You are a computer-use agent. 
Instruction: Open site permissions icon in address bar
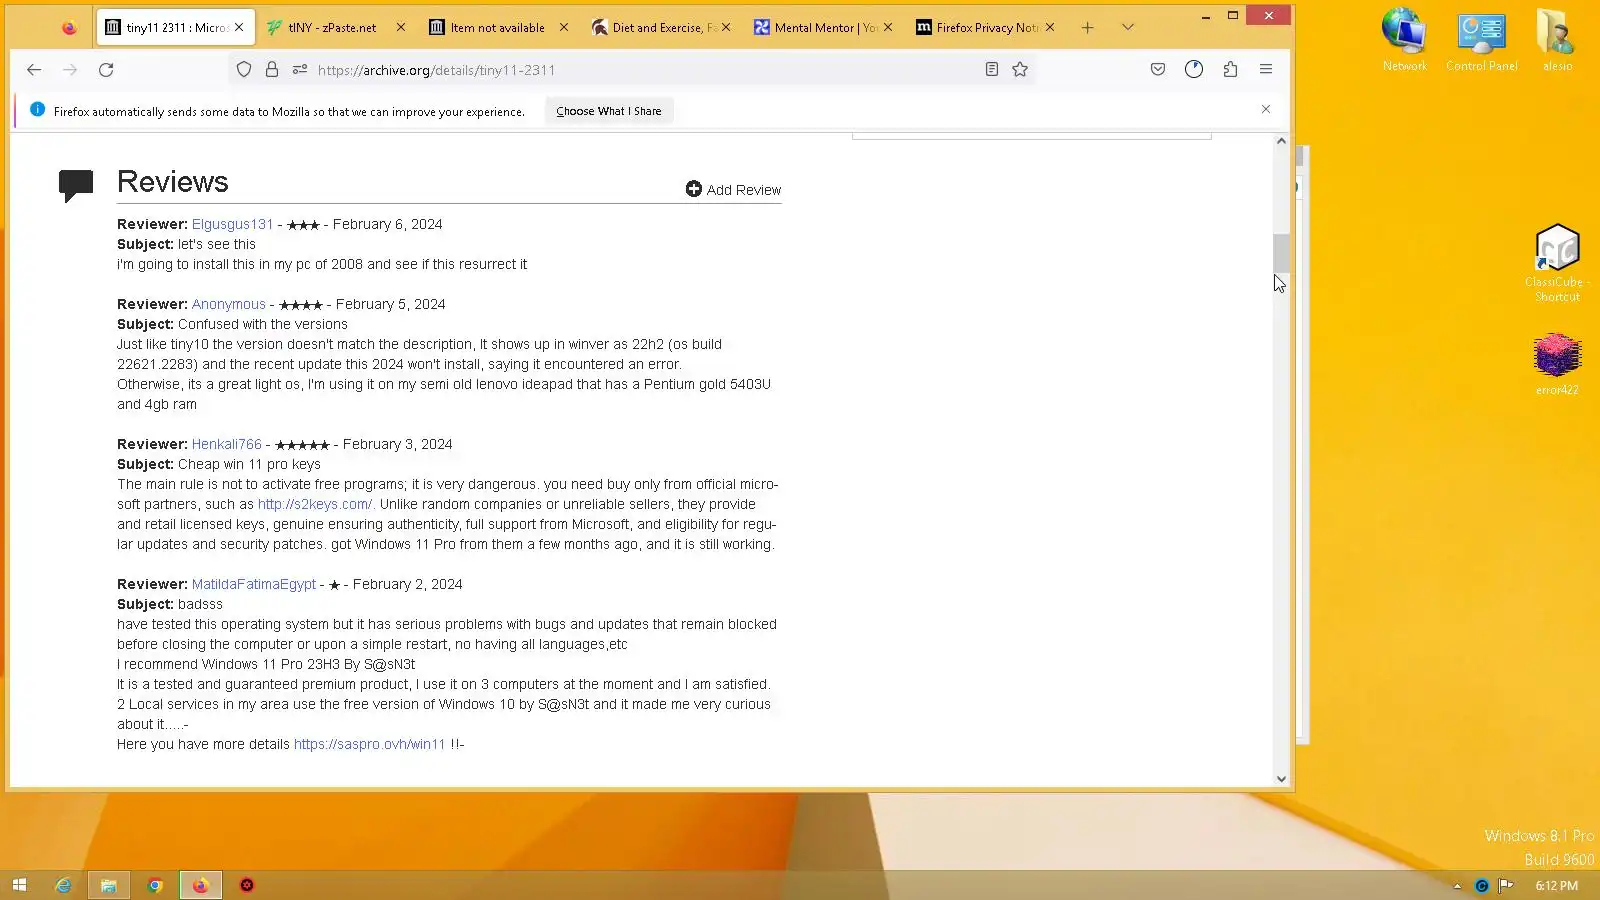(x=300, y=70)
